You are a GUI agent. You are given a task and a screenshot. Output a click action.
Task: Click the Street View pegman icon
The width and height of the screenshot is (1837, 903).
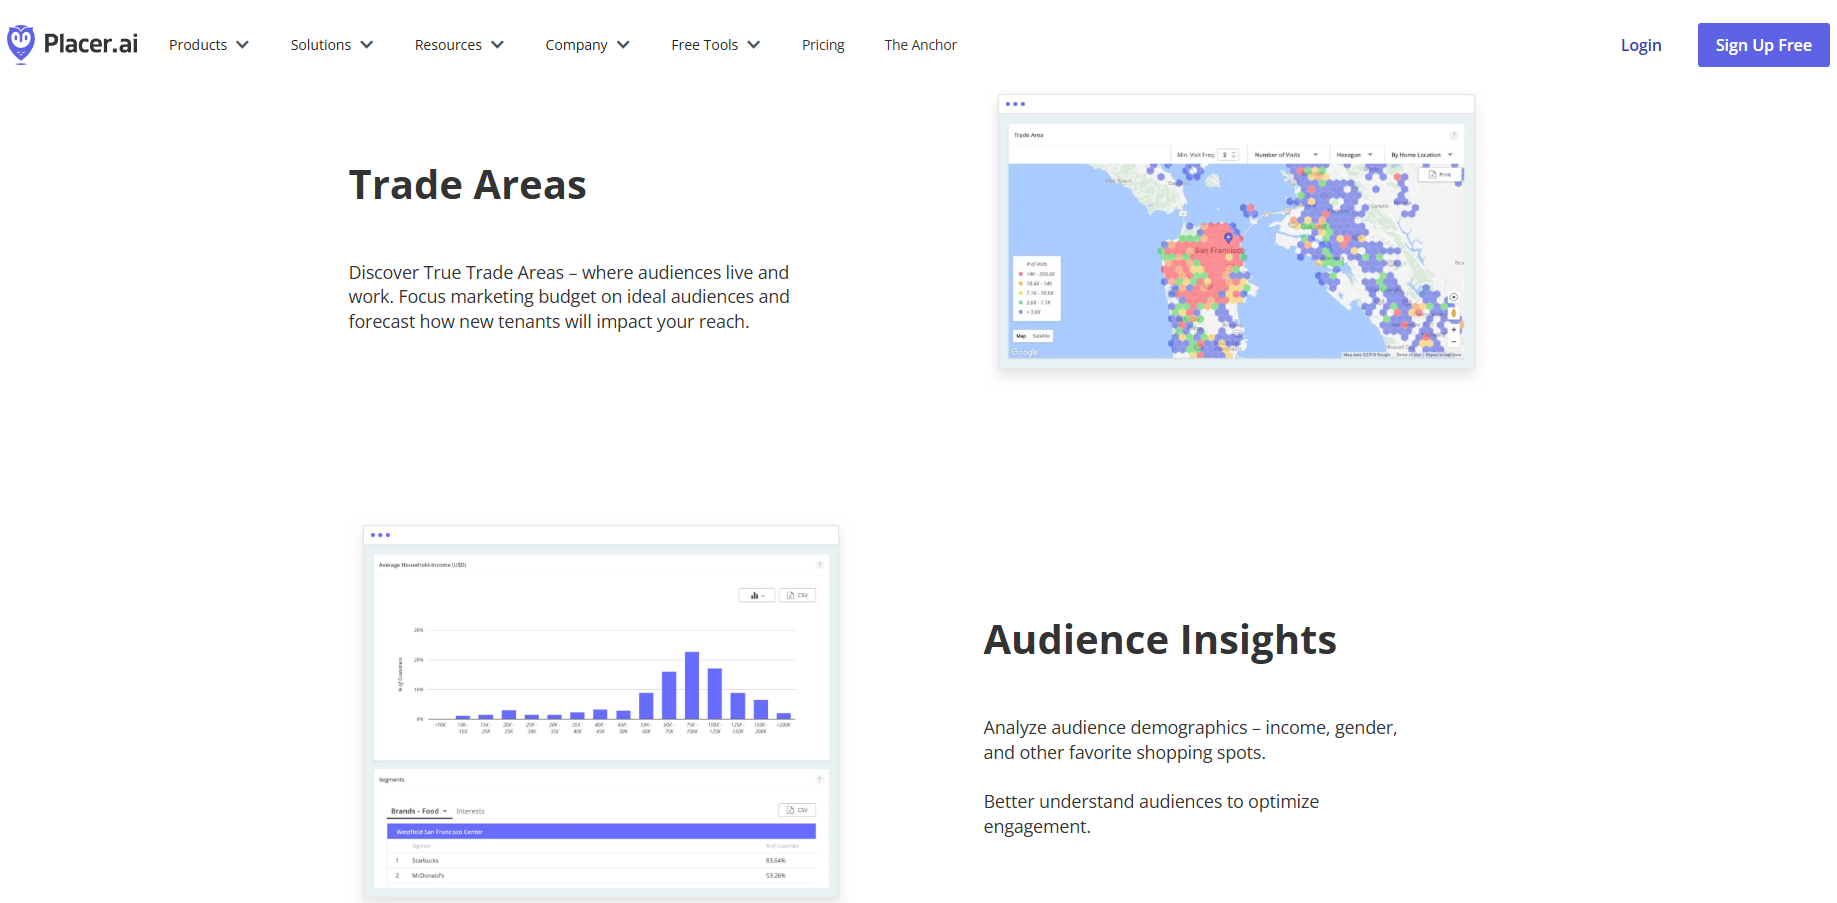point(1454,313)
